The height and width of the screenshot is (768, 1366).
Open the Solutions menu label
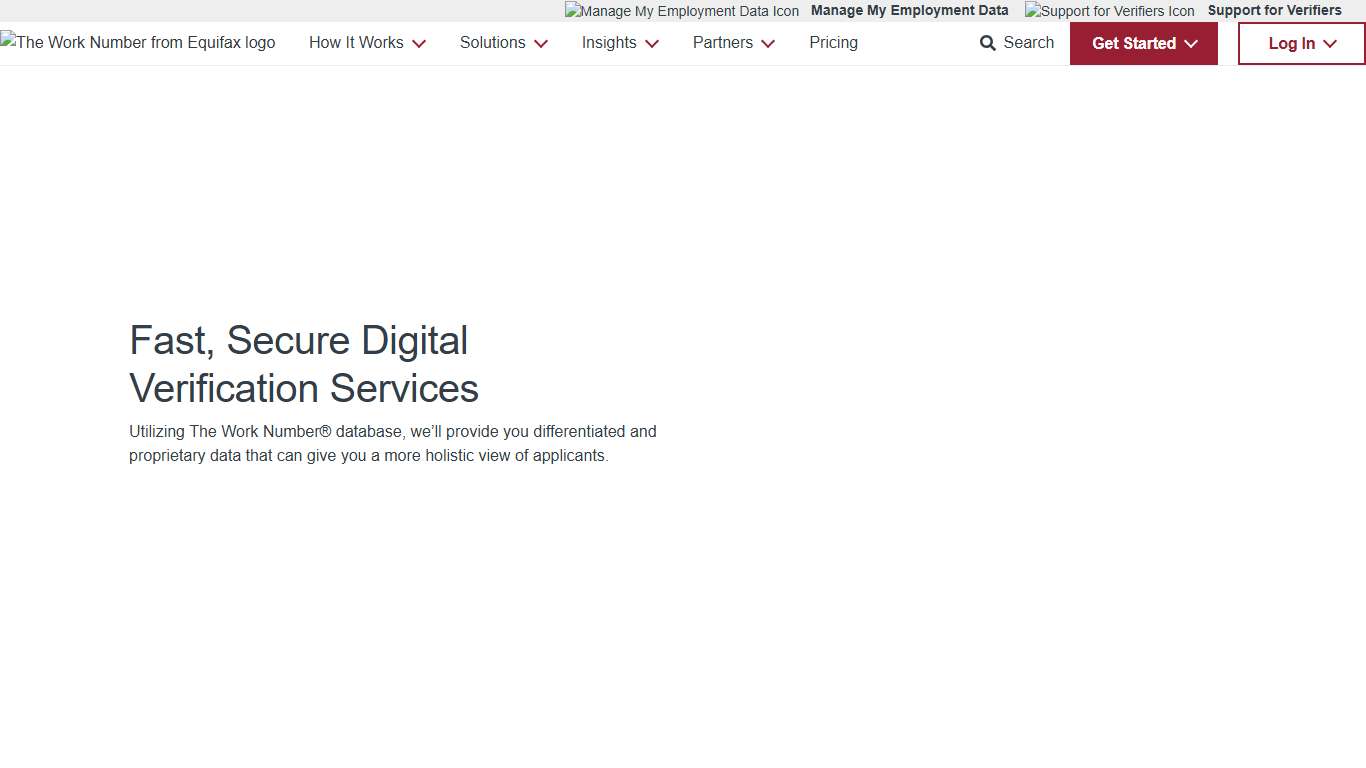[x=492, y=42]
